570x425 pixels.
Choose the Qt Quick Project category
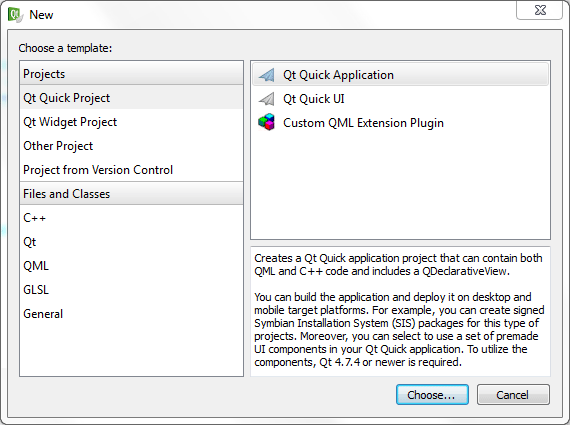[x=131, y=98]
